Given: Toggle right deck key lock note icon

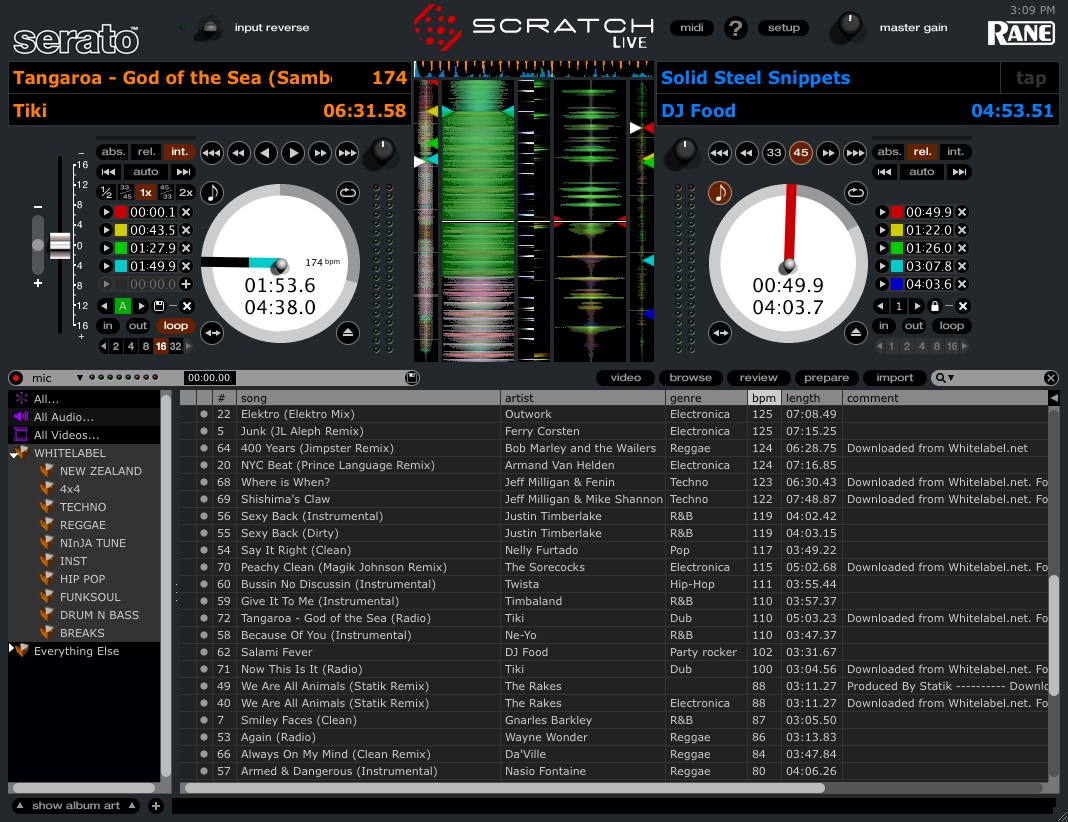Looking at the screenshot, I should (720, 193).
